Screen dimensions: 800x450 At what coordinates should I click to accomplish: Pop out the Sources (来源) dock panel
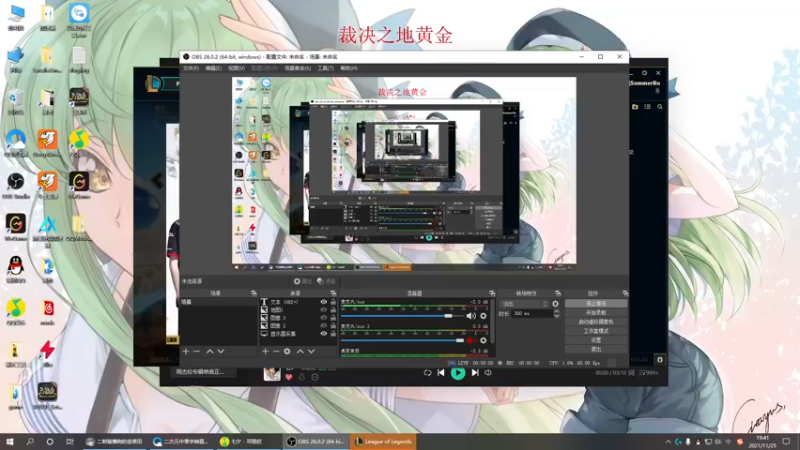click(x=333, y=293)
